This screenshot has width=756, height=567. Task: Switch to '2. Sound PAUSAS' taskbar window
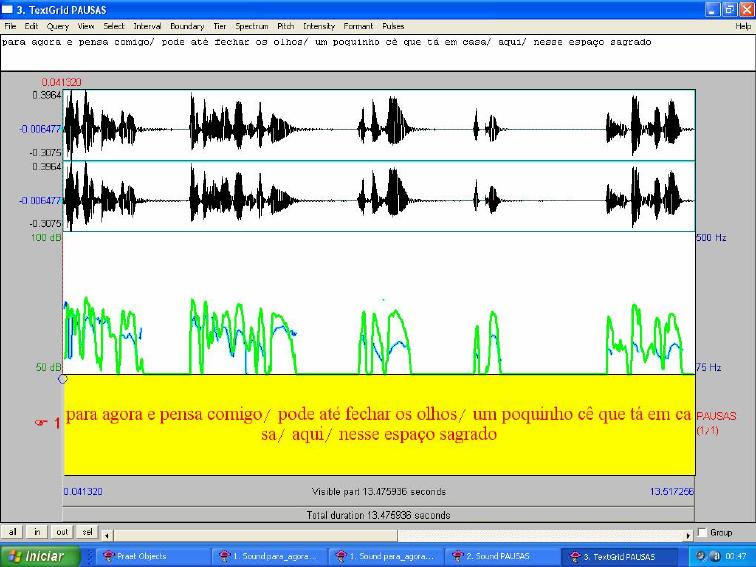[502, 556]
